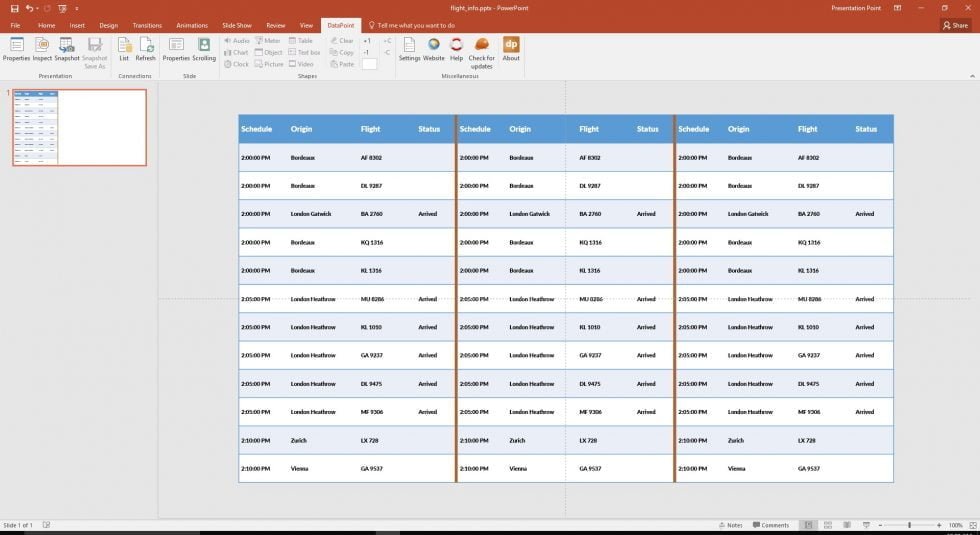Switch to Slide Sorter view
980x535 pixels.
click(x=828, y=526)
